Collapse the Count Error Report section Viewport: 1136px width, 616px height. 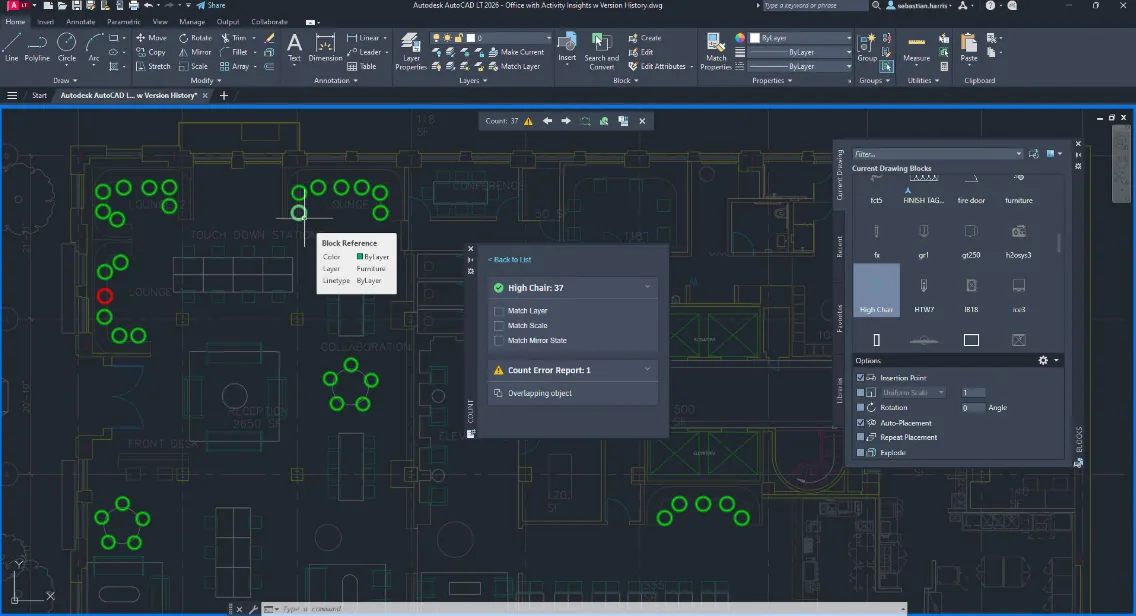coord(647,369)
